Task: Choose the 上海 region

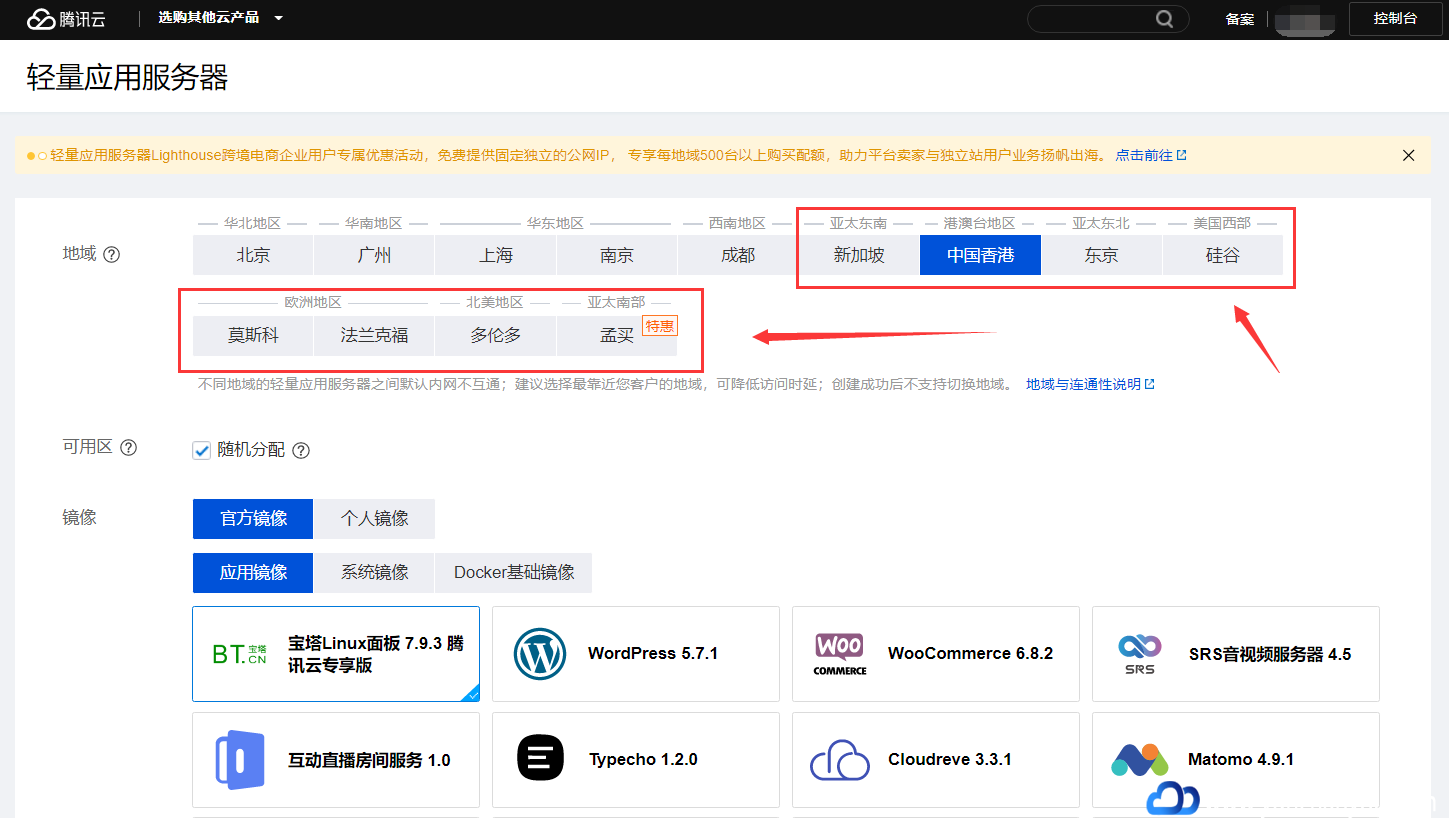Action: (495, 255)
